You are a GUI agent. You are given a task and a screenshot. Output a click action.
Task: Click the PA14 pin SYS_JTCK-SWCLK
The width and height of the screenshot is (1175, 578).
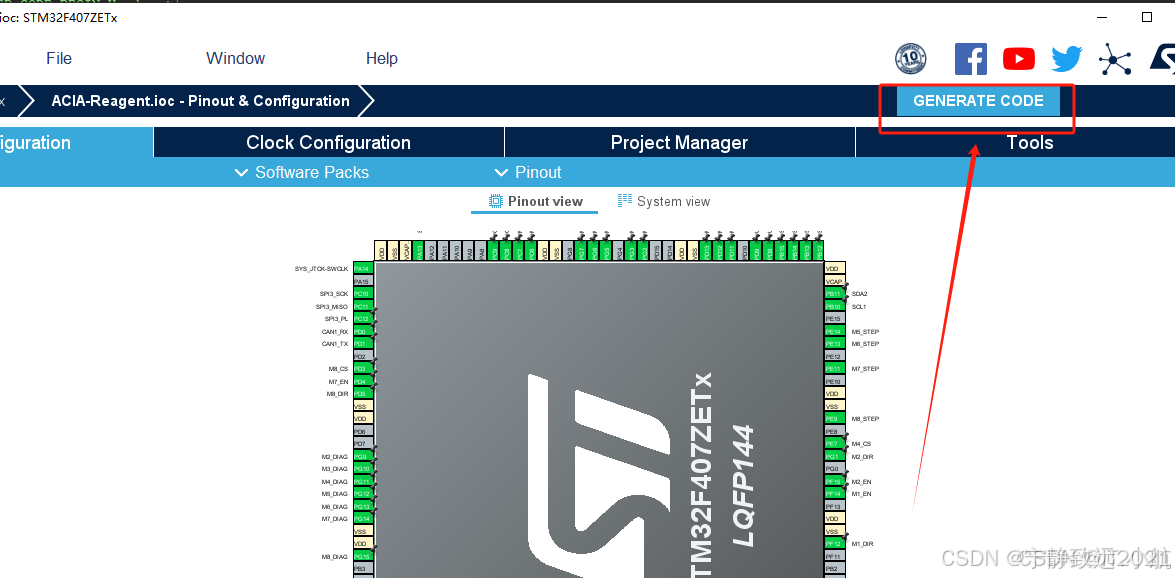363,268
